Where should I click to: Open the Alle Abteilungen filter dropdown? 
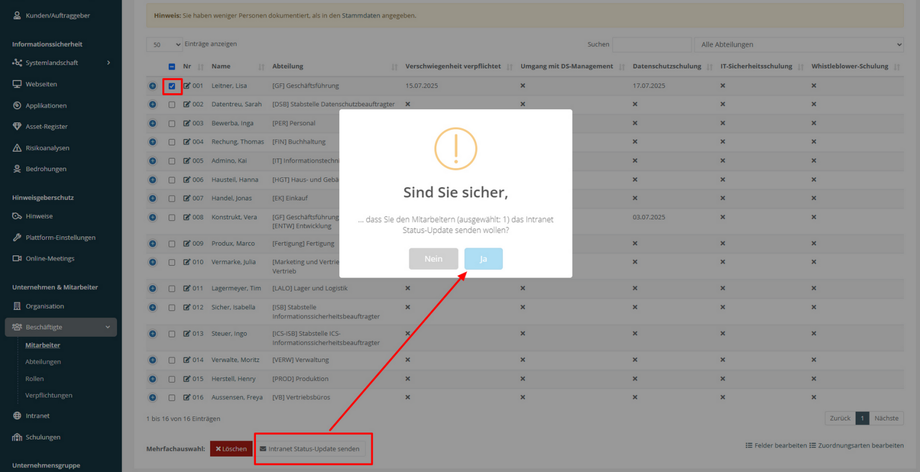point(799,45)
